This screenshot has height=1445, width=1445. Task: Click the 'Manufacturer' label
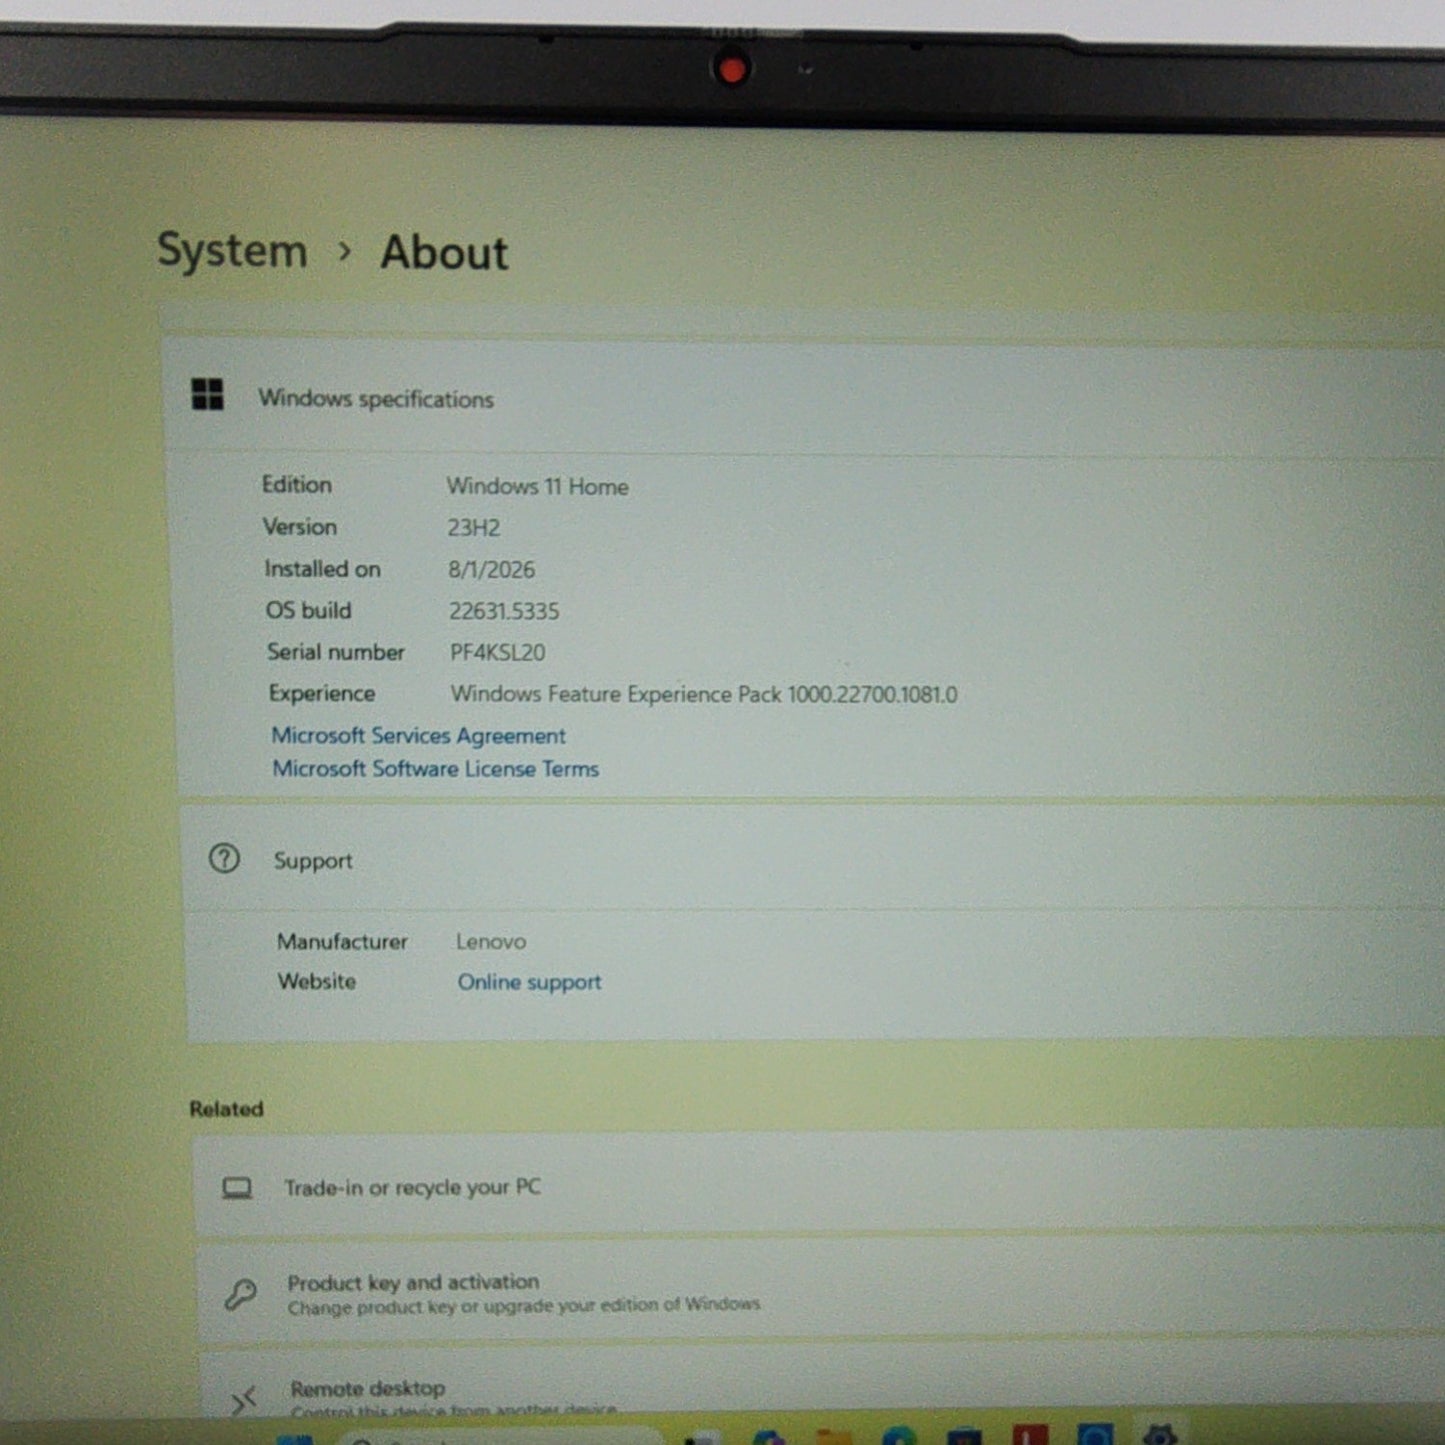342,941
